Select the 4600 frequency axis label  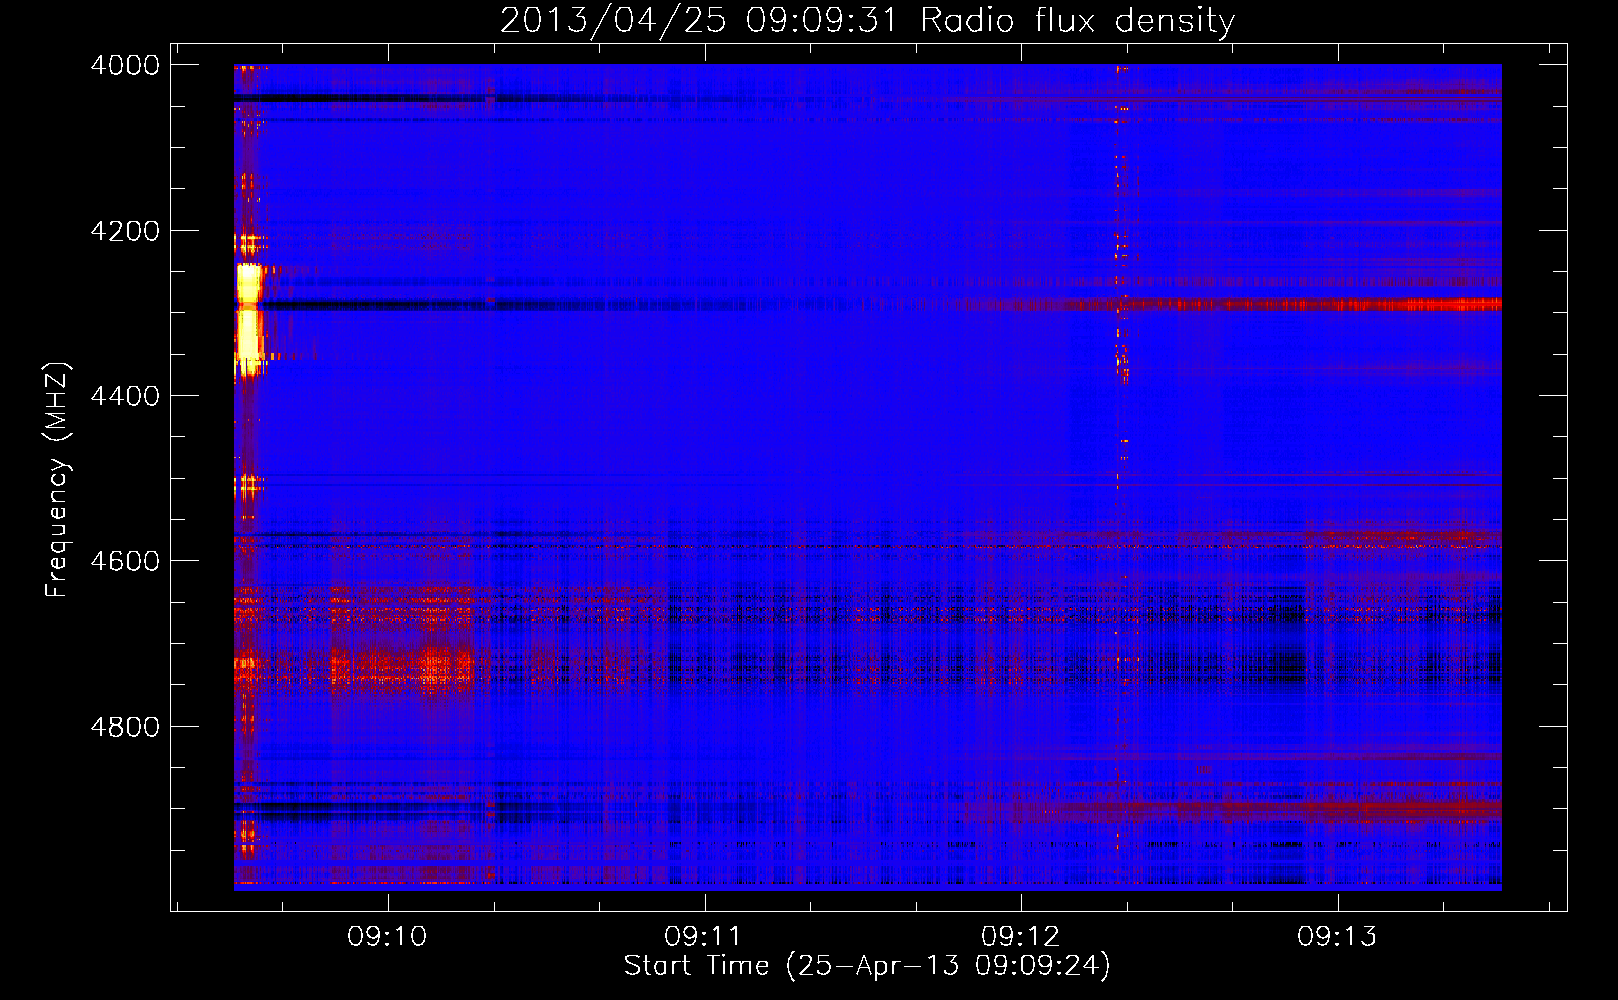coord(124,561)
